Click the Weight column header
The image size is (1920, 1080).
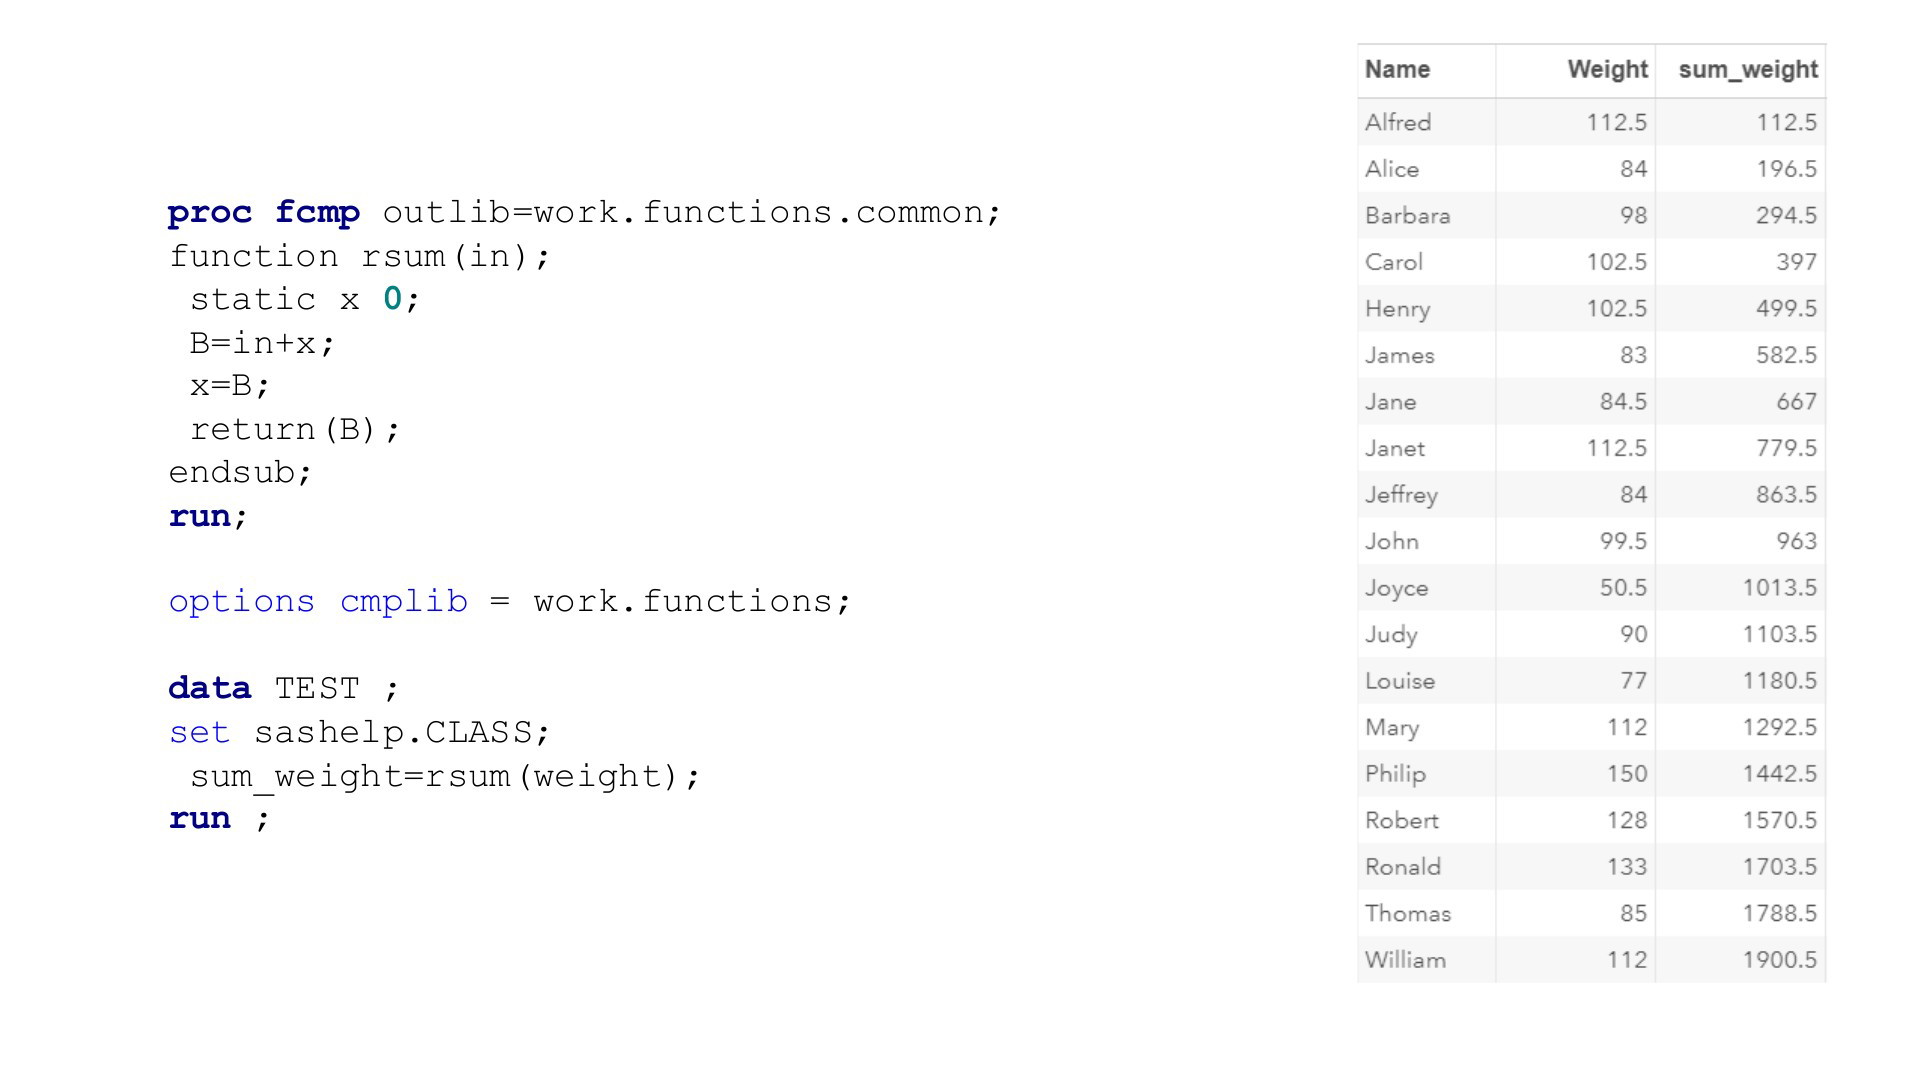click(1606, 70)
